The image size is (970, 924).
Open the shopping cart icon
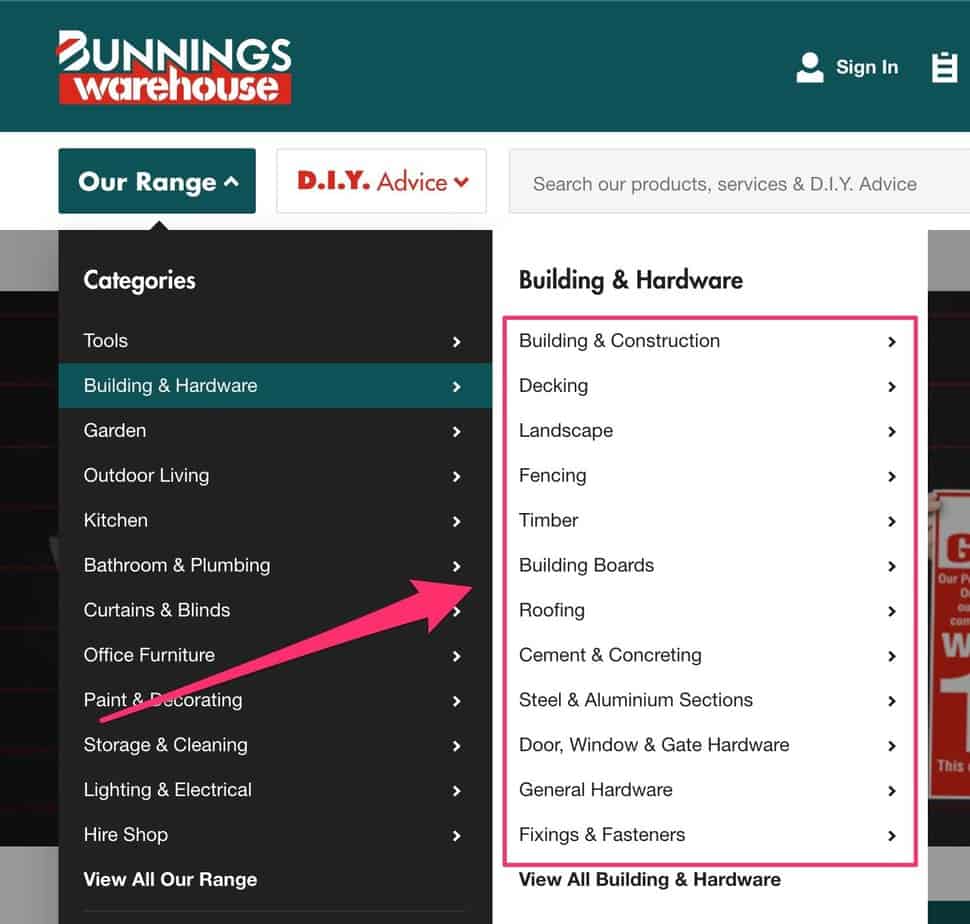[x=944, y=67]
